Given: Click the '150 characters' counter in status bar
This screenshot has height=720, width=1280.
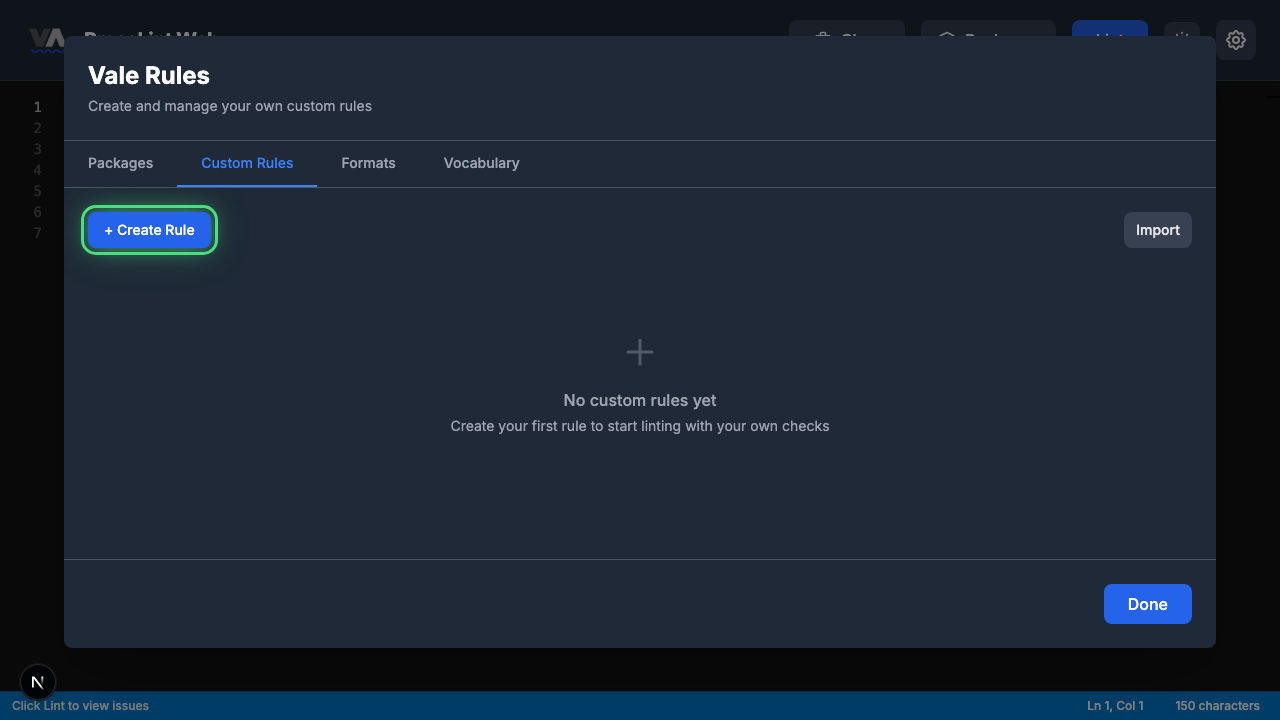Looking at the screenshot, I should click(x=1218, y=706).
